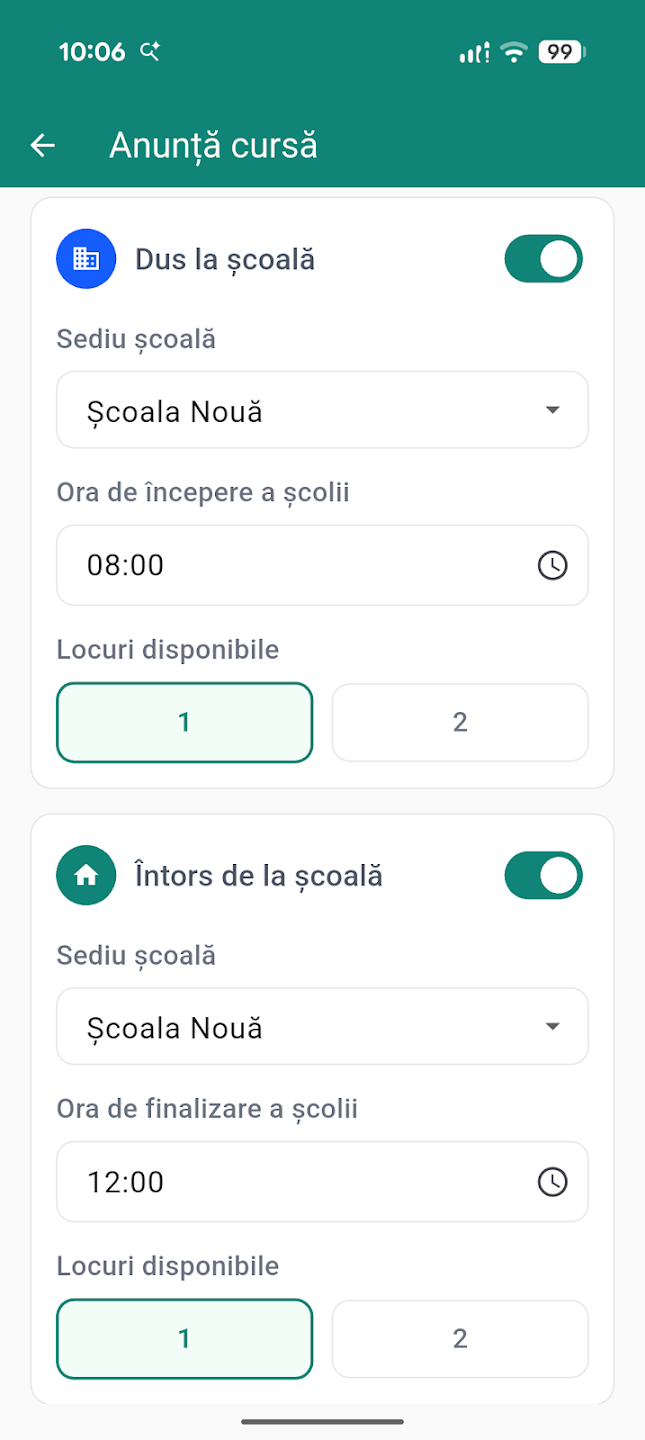Open the clock picker for the 12:00 end time

[x=552, y=1183]
